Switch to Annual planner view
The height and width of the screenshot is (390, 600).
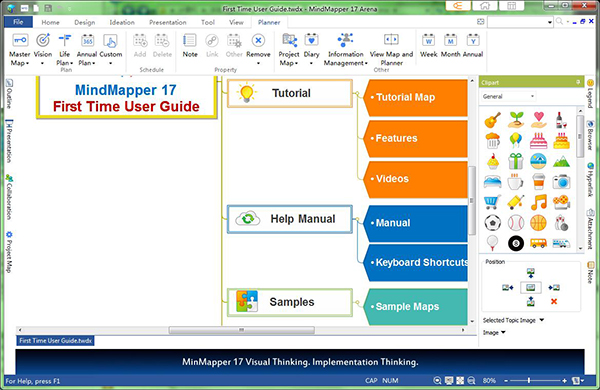click(473, 46)
